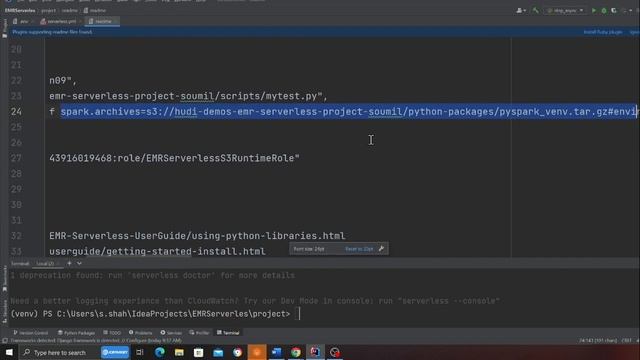The height and width of the screenshot is (360, 640).
Task: Open Microsoft Word from taskbar
Action: (276, 352)
